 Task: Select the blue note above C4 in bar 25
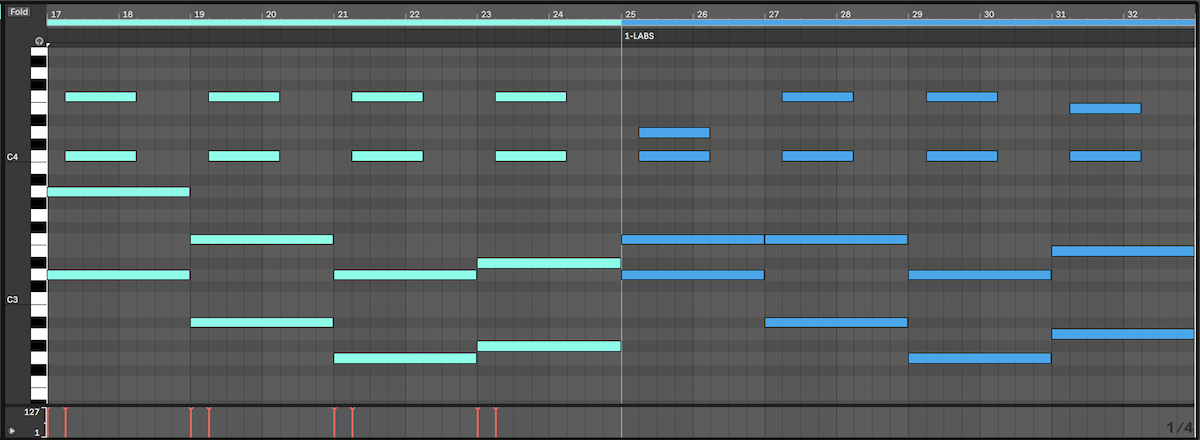click(x=674, y=132)
